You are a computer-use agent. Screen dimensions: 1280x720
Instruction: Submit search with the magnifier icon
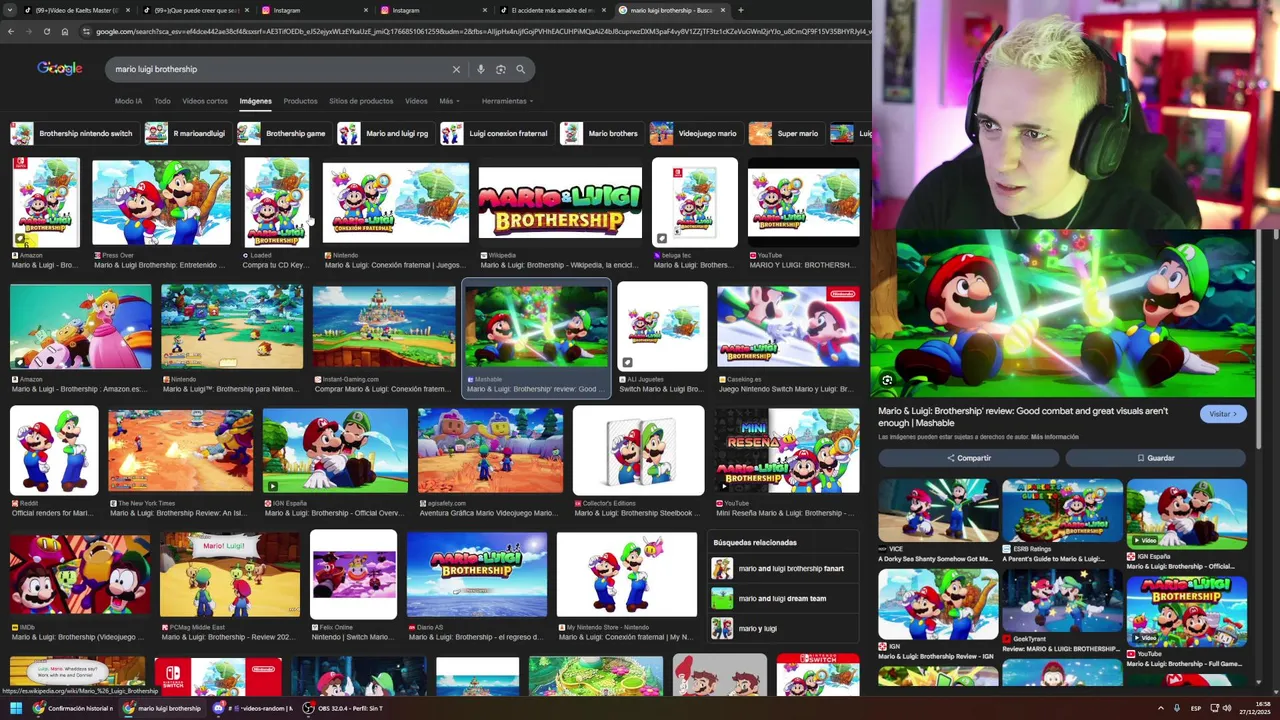(x=520, y=69)
